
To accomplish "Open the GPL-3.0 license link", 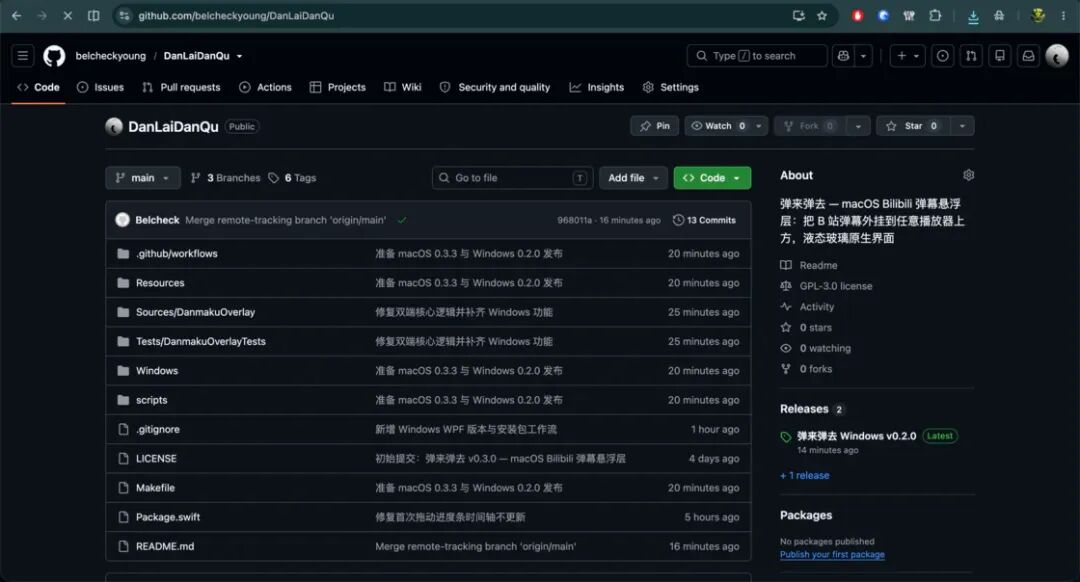I will (835, 286).
